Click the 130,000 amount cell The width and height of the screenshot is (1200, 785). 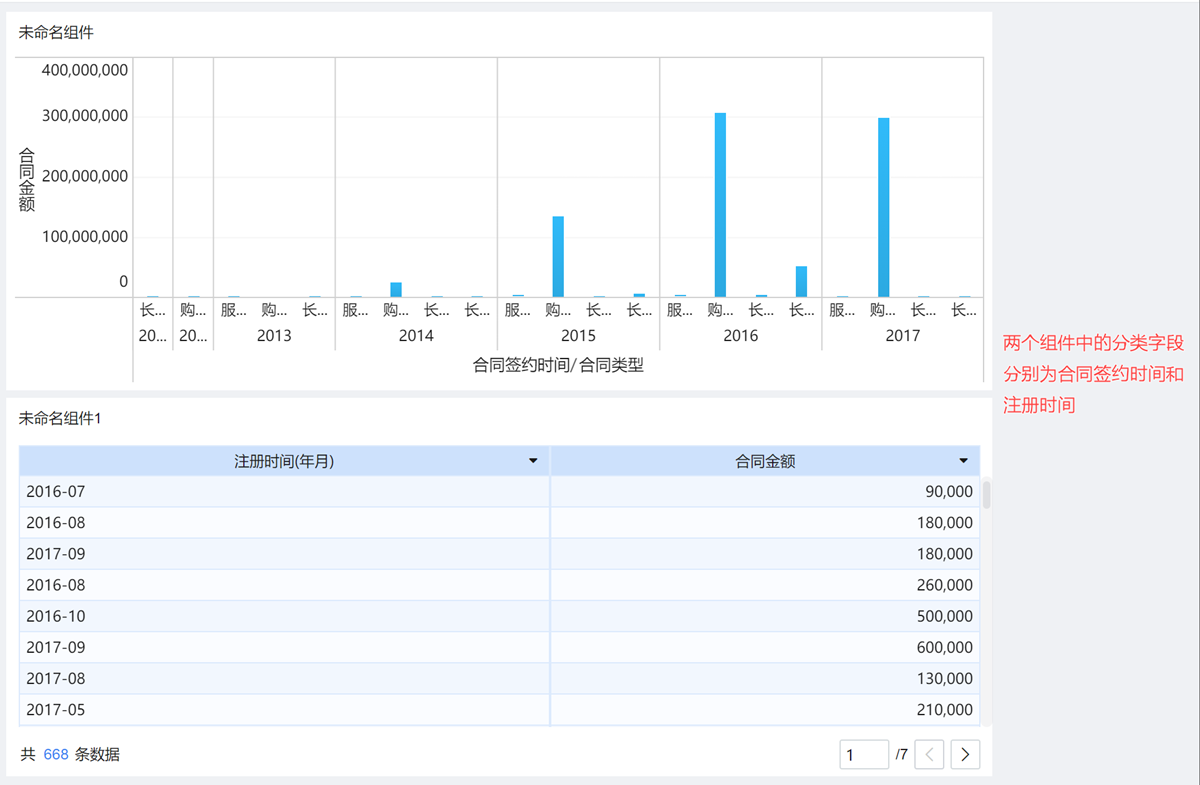pos(765,678)
